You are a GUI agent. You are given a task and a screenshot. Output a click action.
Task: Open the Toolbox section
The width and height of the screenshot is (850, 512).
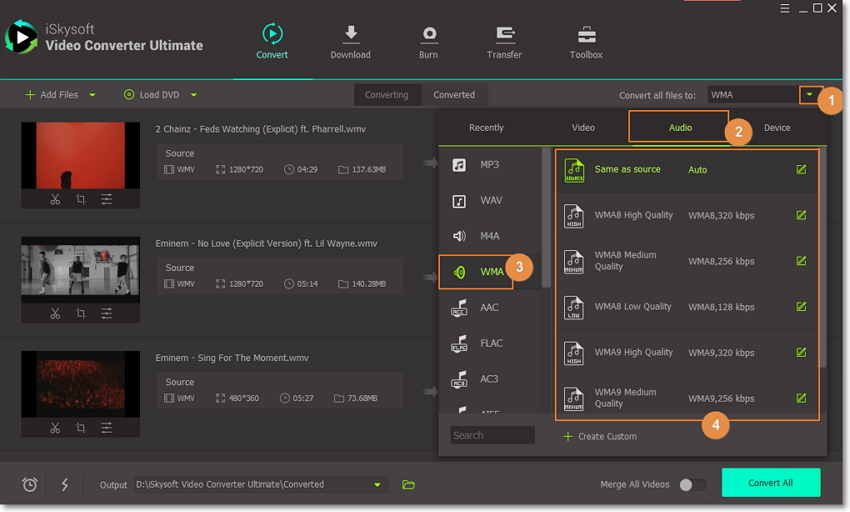586,40
